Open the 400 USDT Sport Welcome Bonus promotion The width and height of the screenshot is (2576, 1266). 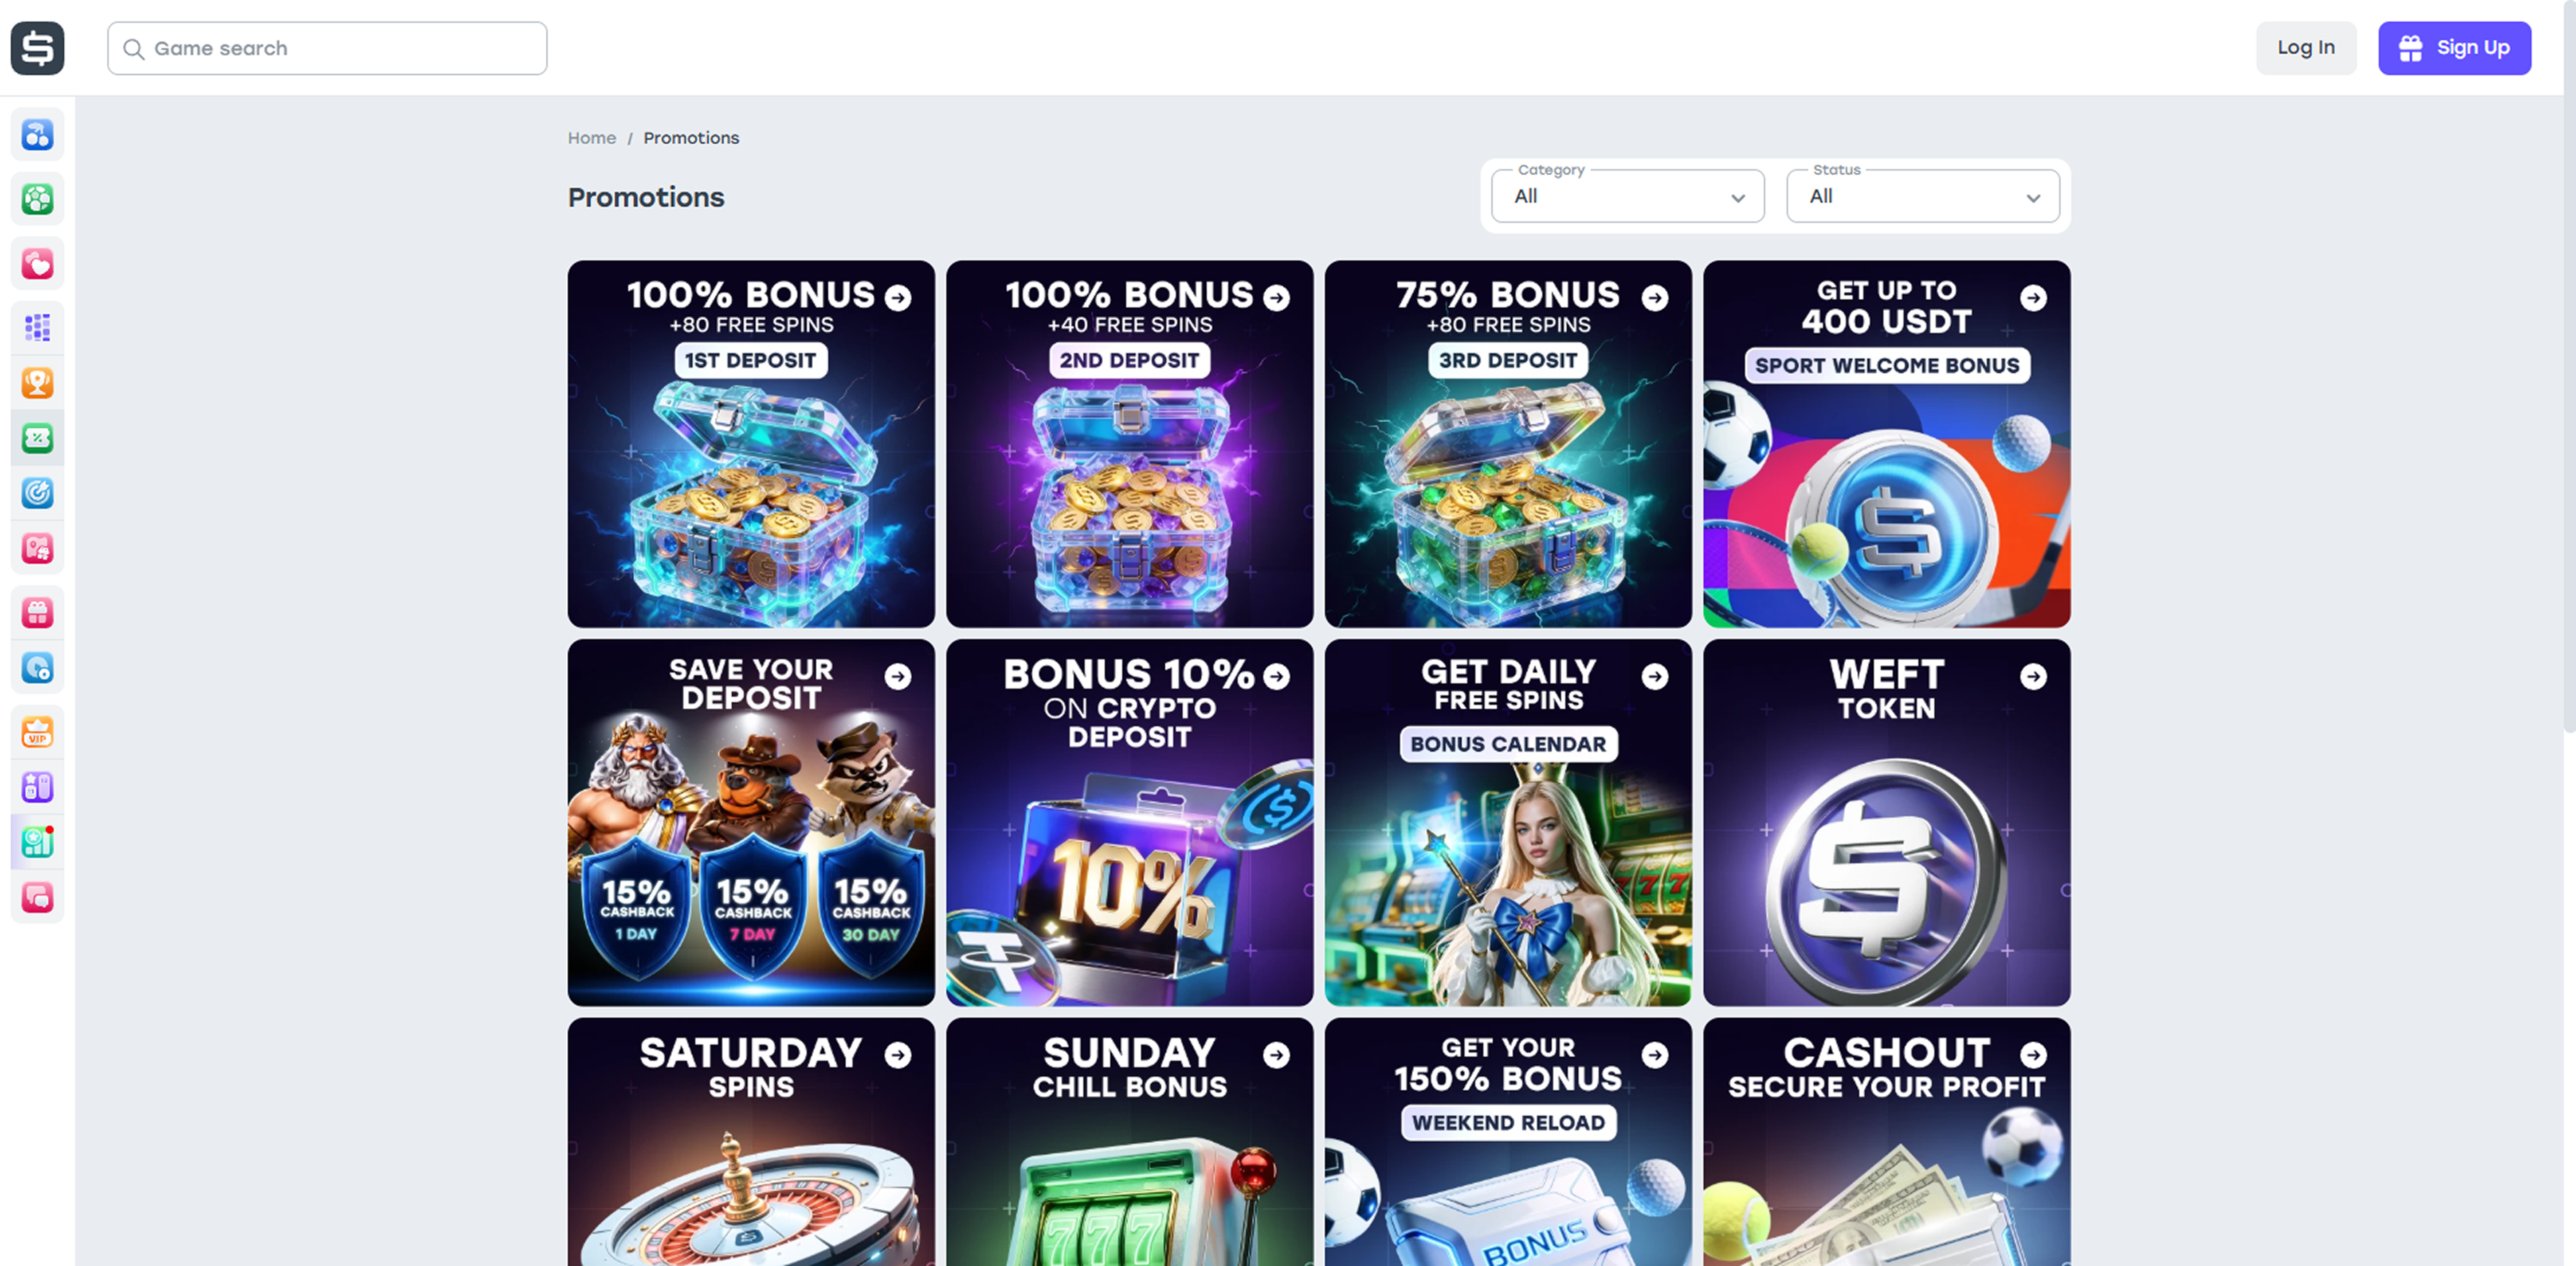click(x=1887, y=444)
